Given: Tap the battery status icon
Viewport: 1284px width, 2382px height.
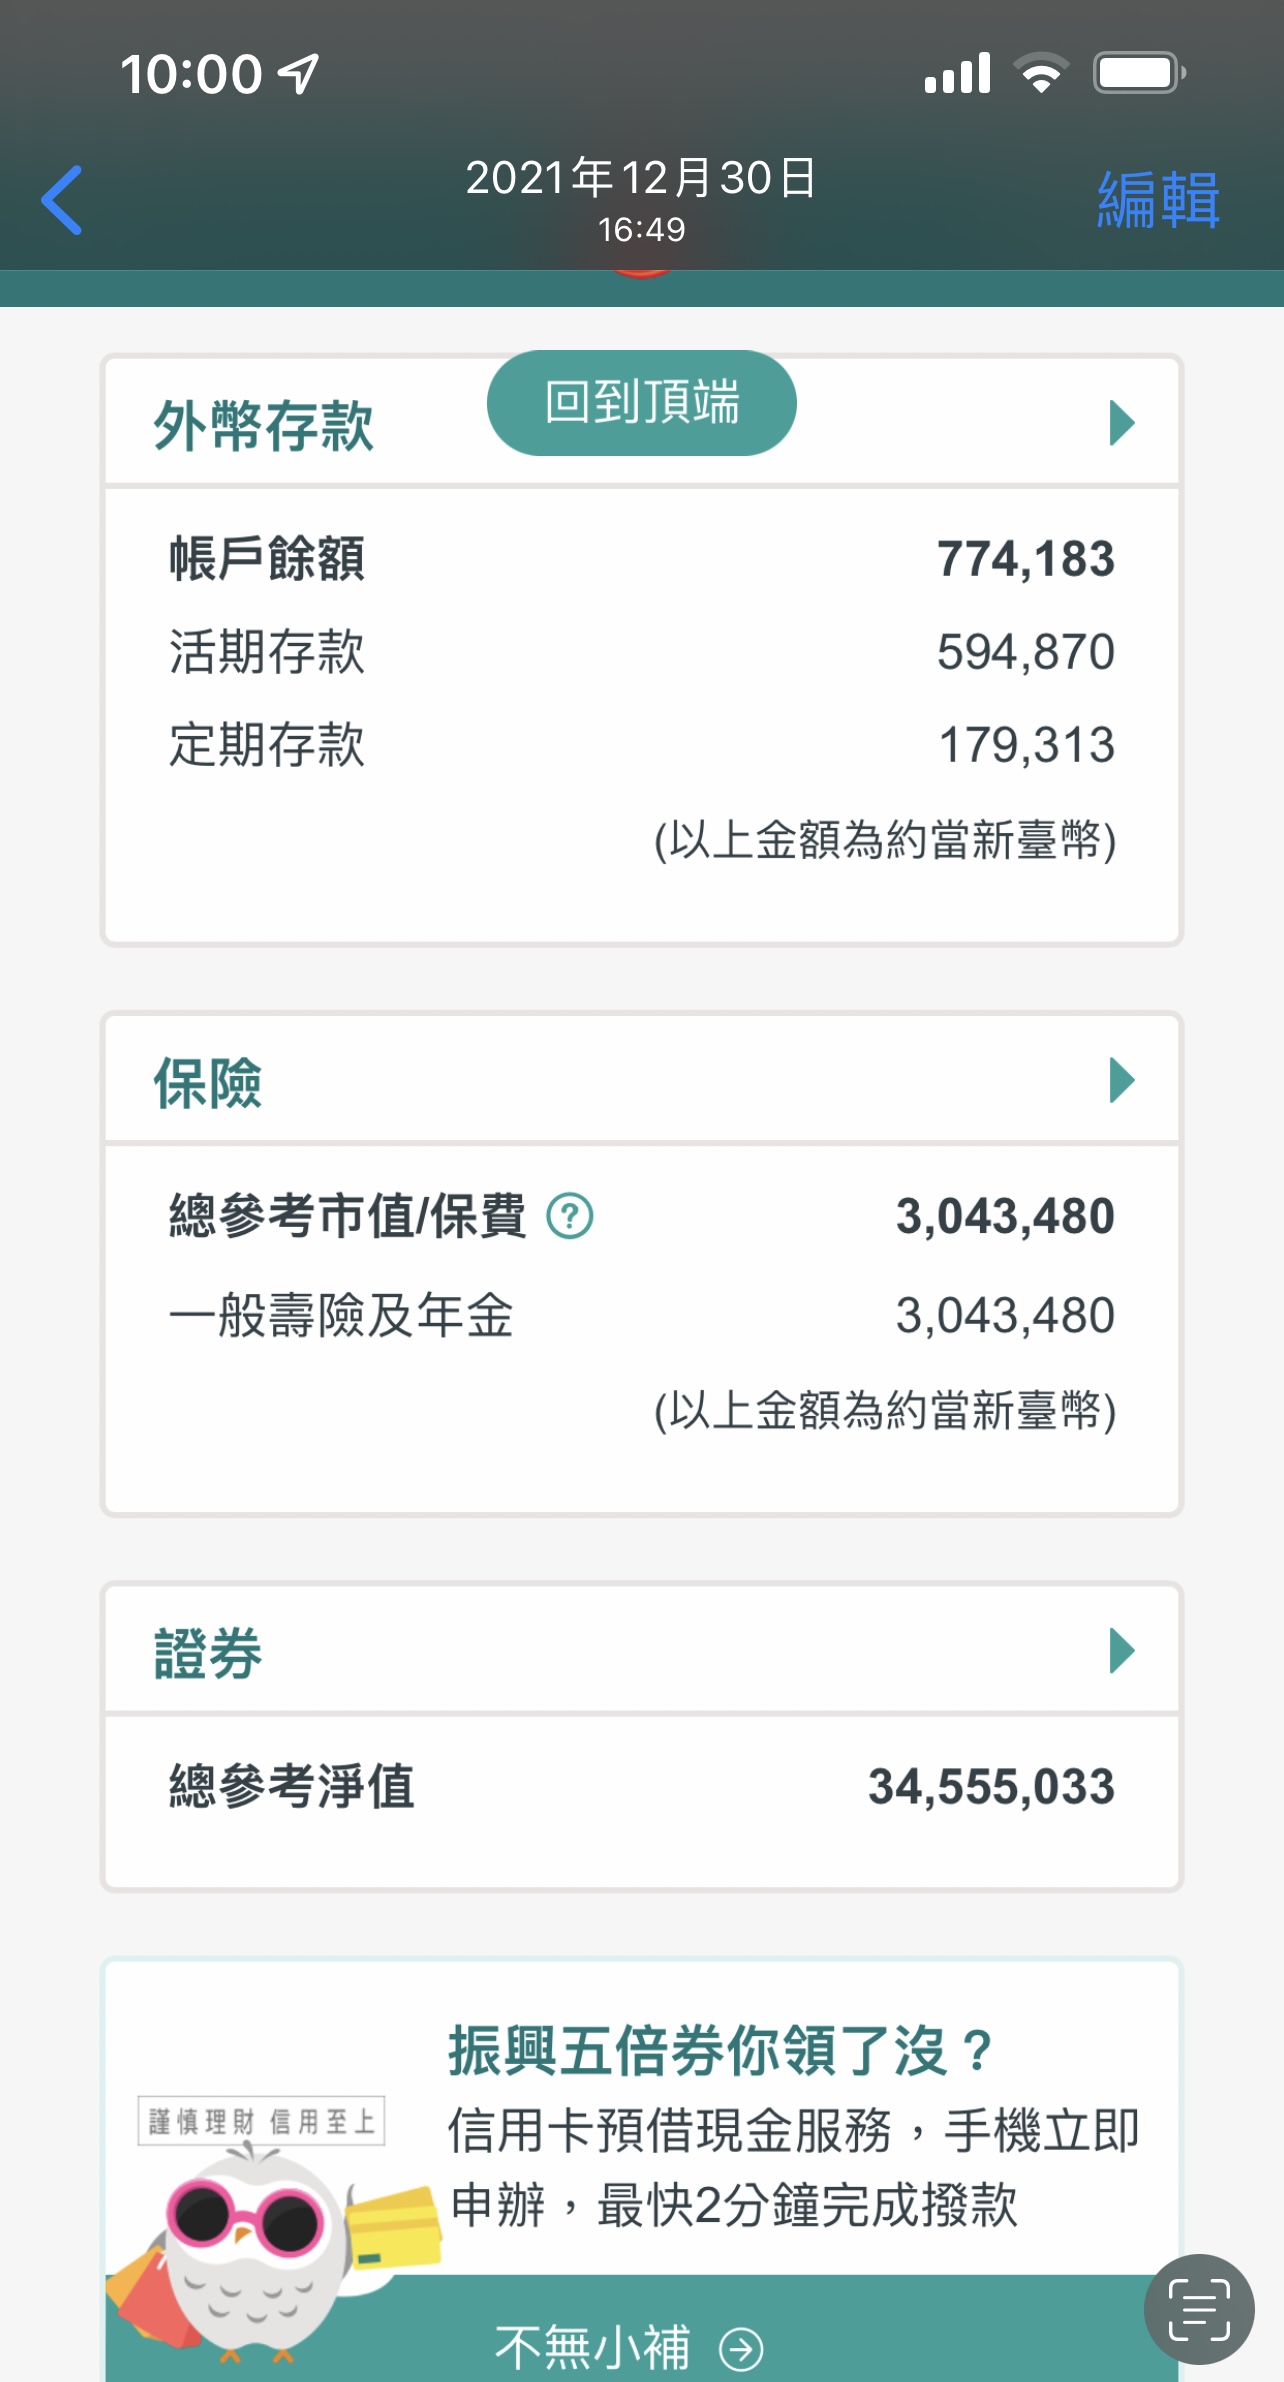Looking at the screenshot, I should pos(1139,73).
